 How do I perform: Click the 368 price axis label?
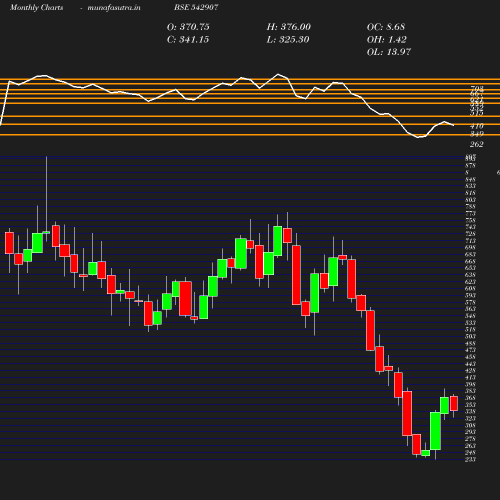pos(470,398)
